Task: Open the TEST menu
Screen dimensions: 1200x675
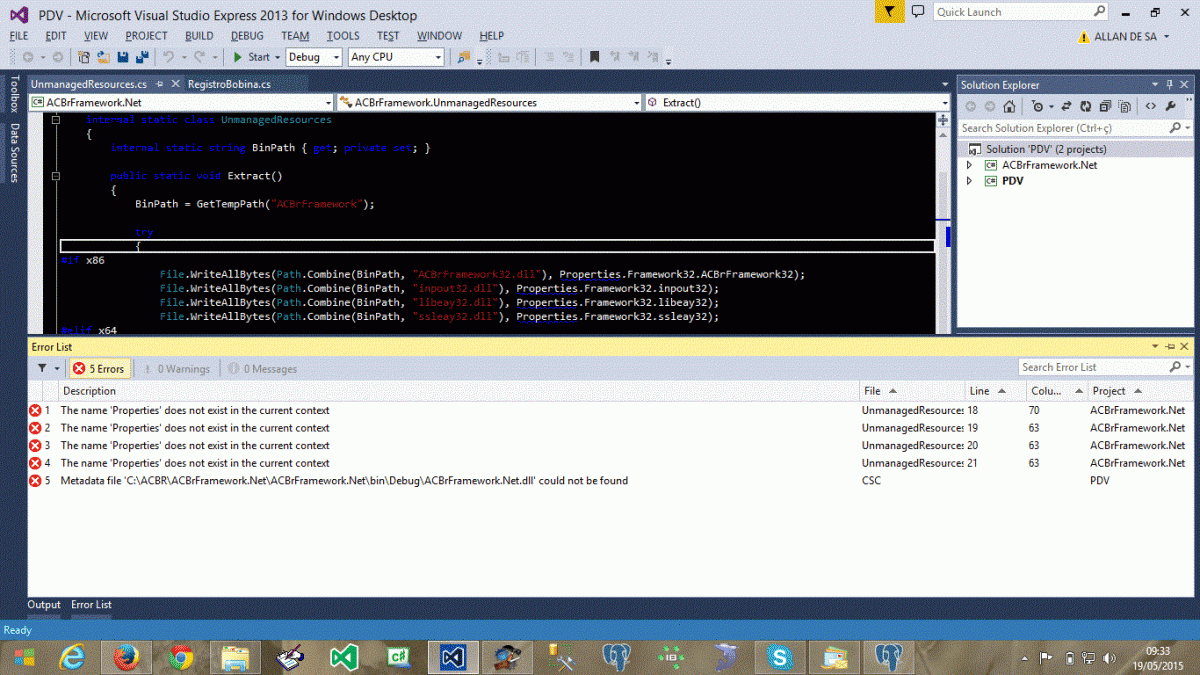Action: click(x=388, y=36)
